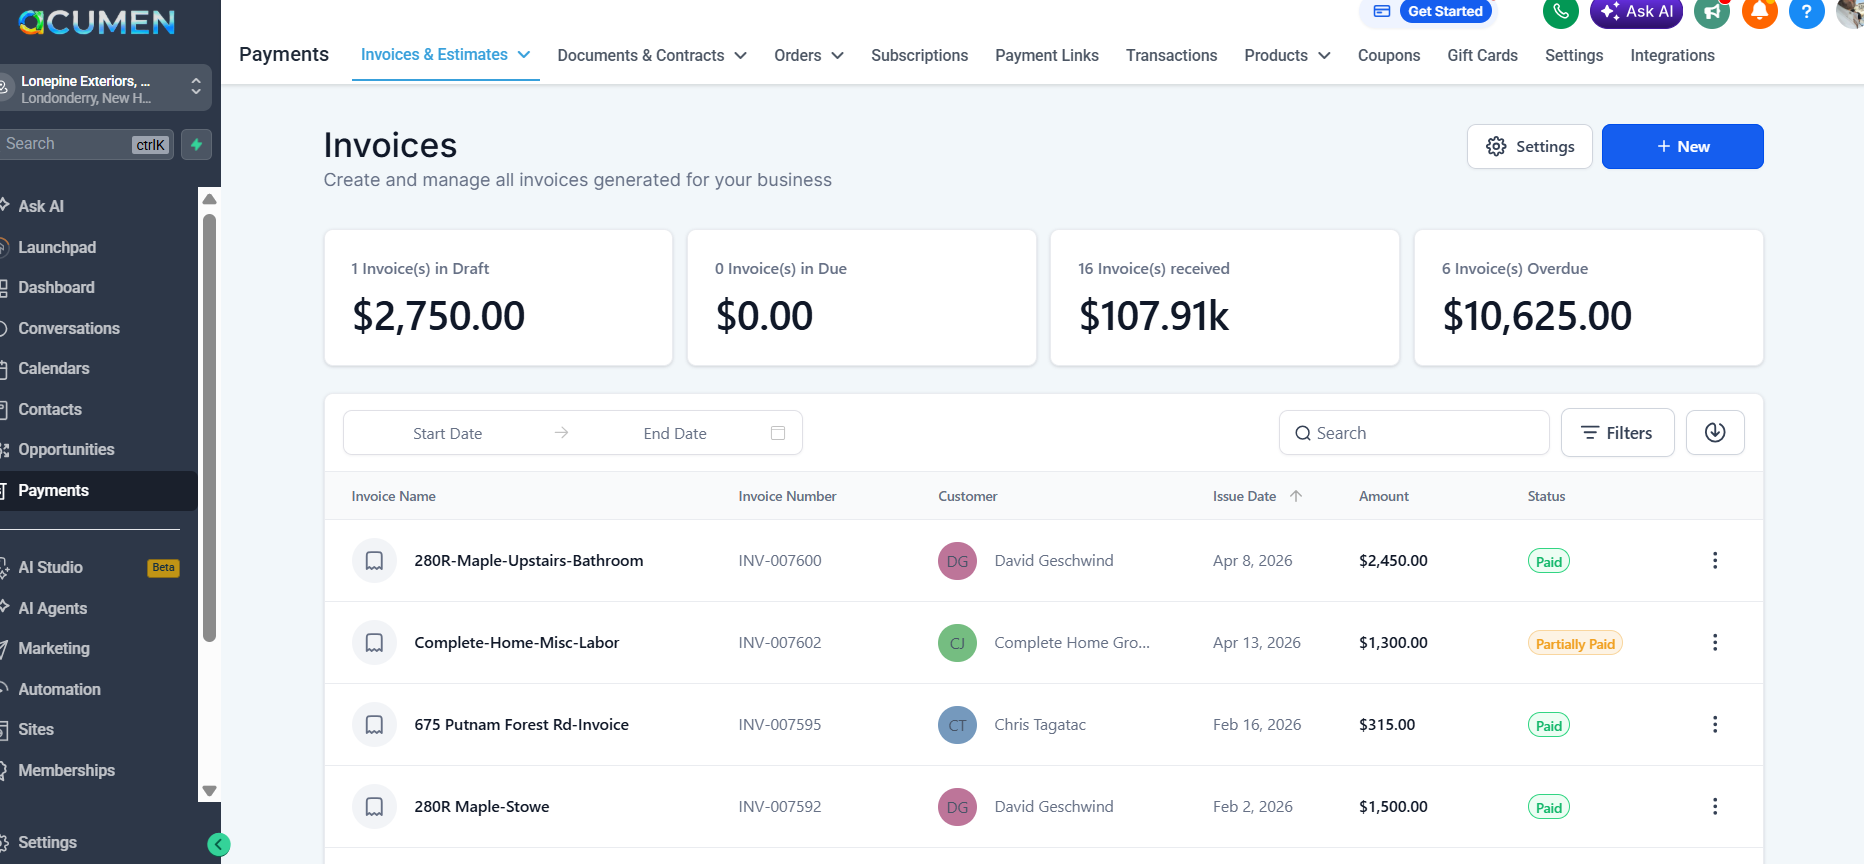Click bookmark icon for 280R-Maple-Upstairs-Bathroom invoice
The height and width of the screenshot is (864, 1864).
[374, 561]
